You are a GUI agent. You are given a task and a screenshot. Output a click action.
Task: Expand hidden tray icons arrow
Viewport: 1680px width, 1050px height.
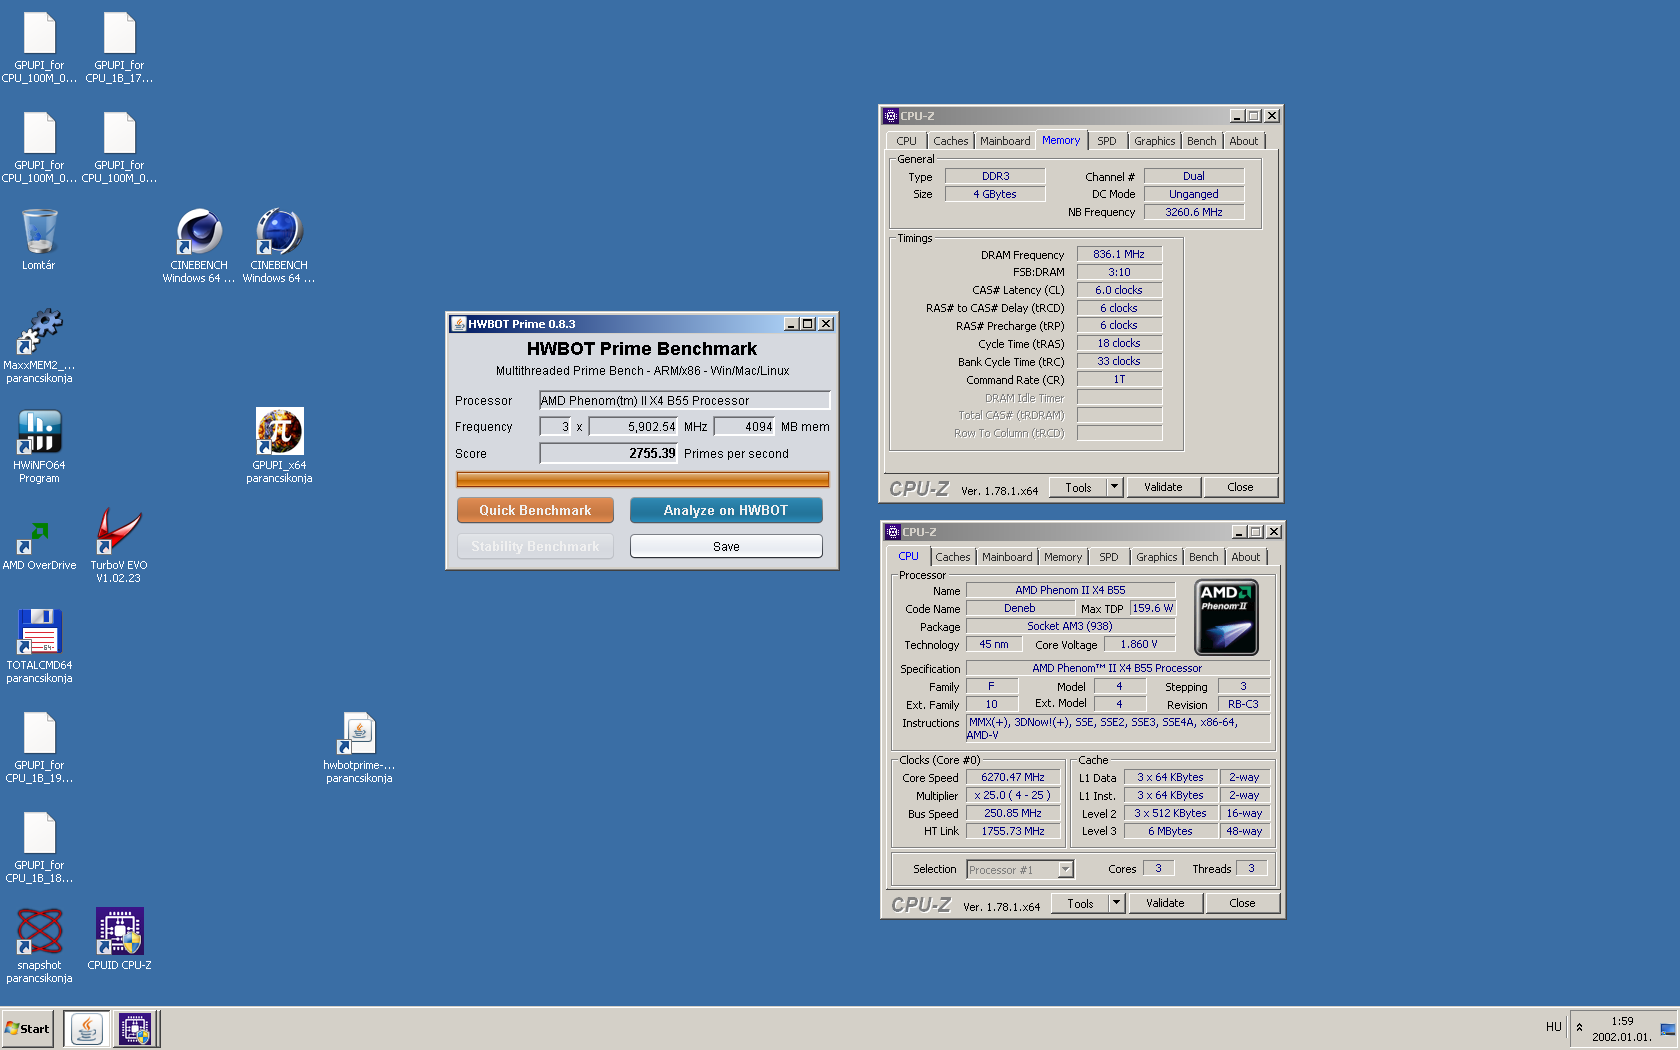[x=1579, y=1027]
